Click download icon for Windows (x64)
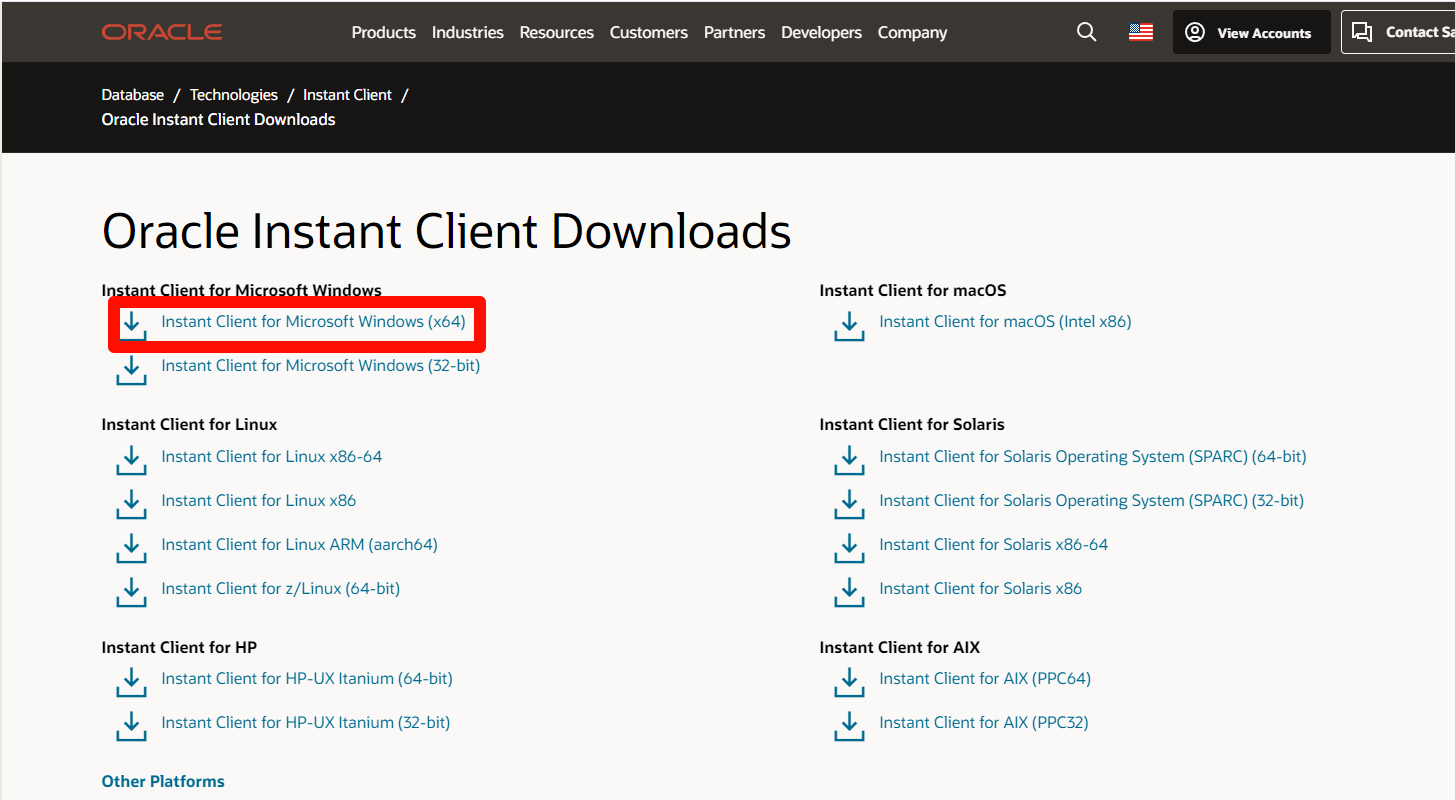The image size is (1455, 800). [131, 324]
